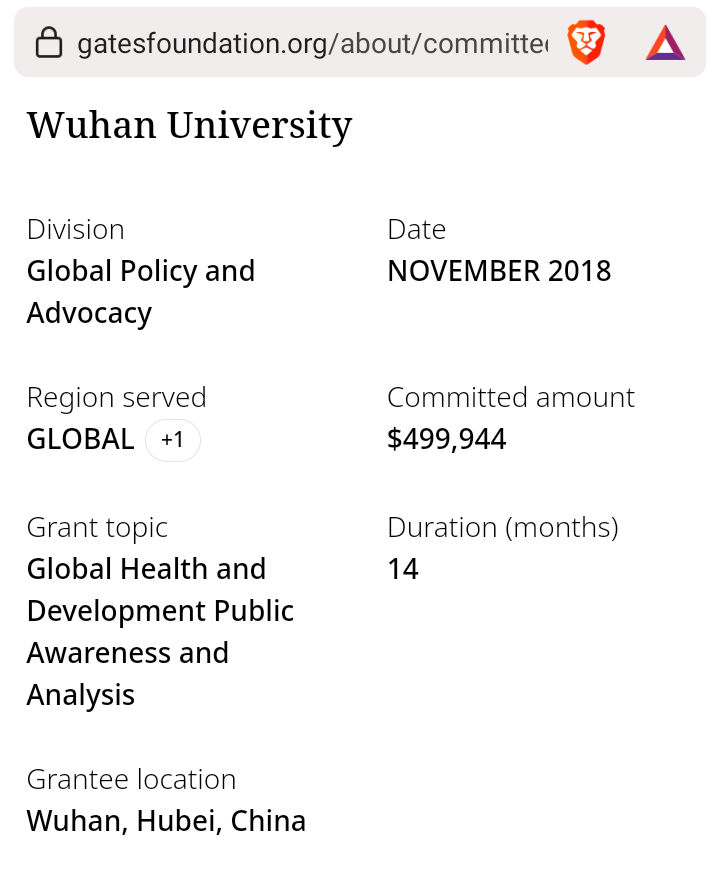
Task: Select the Wuhan, Hubei, China location text
Action: (166, 821)
